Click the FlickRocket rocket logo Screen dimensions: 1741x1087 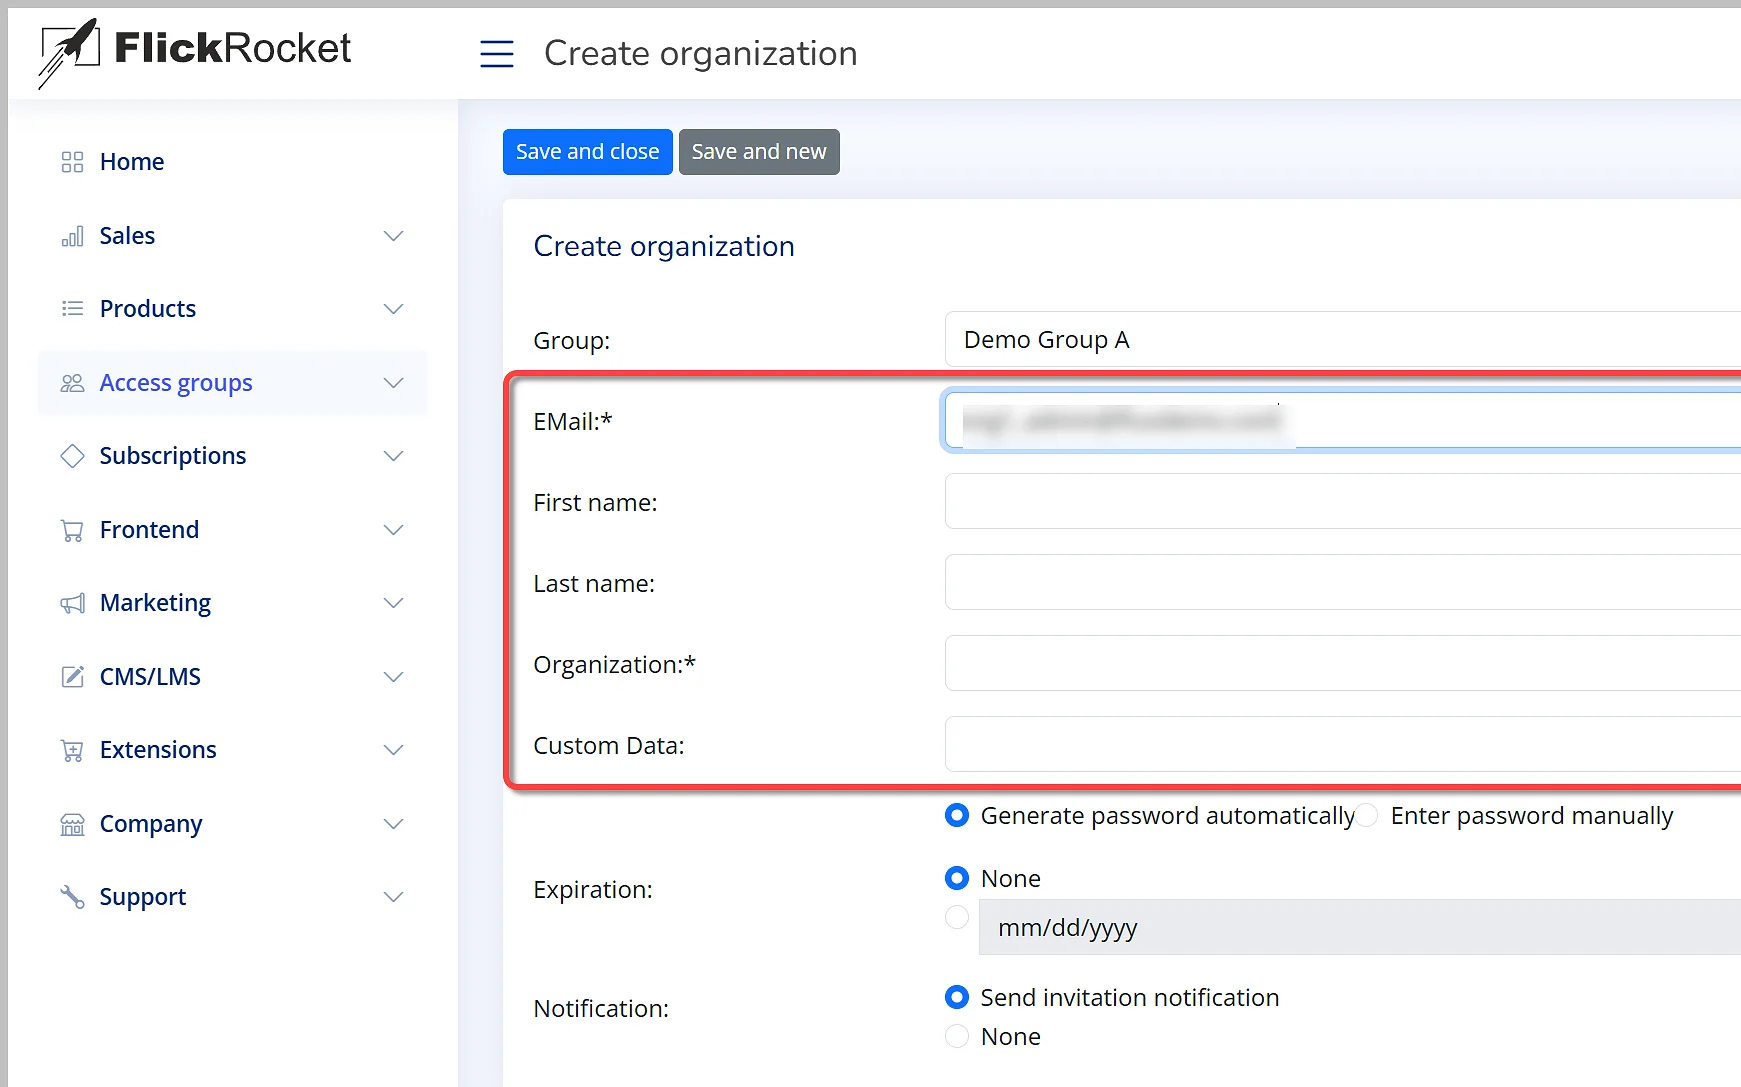(x=68, y=50)
